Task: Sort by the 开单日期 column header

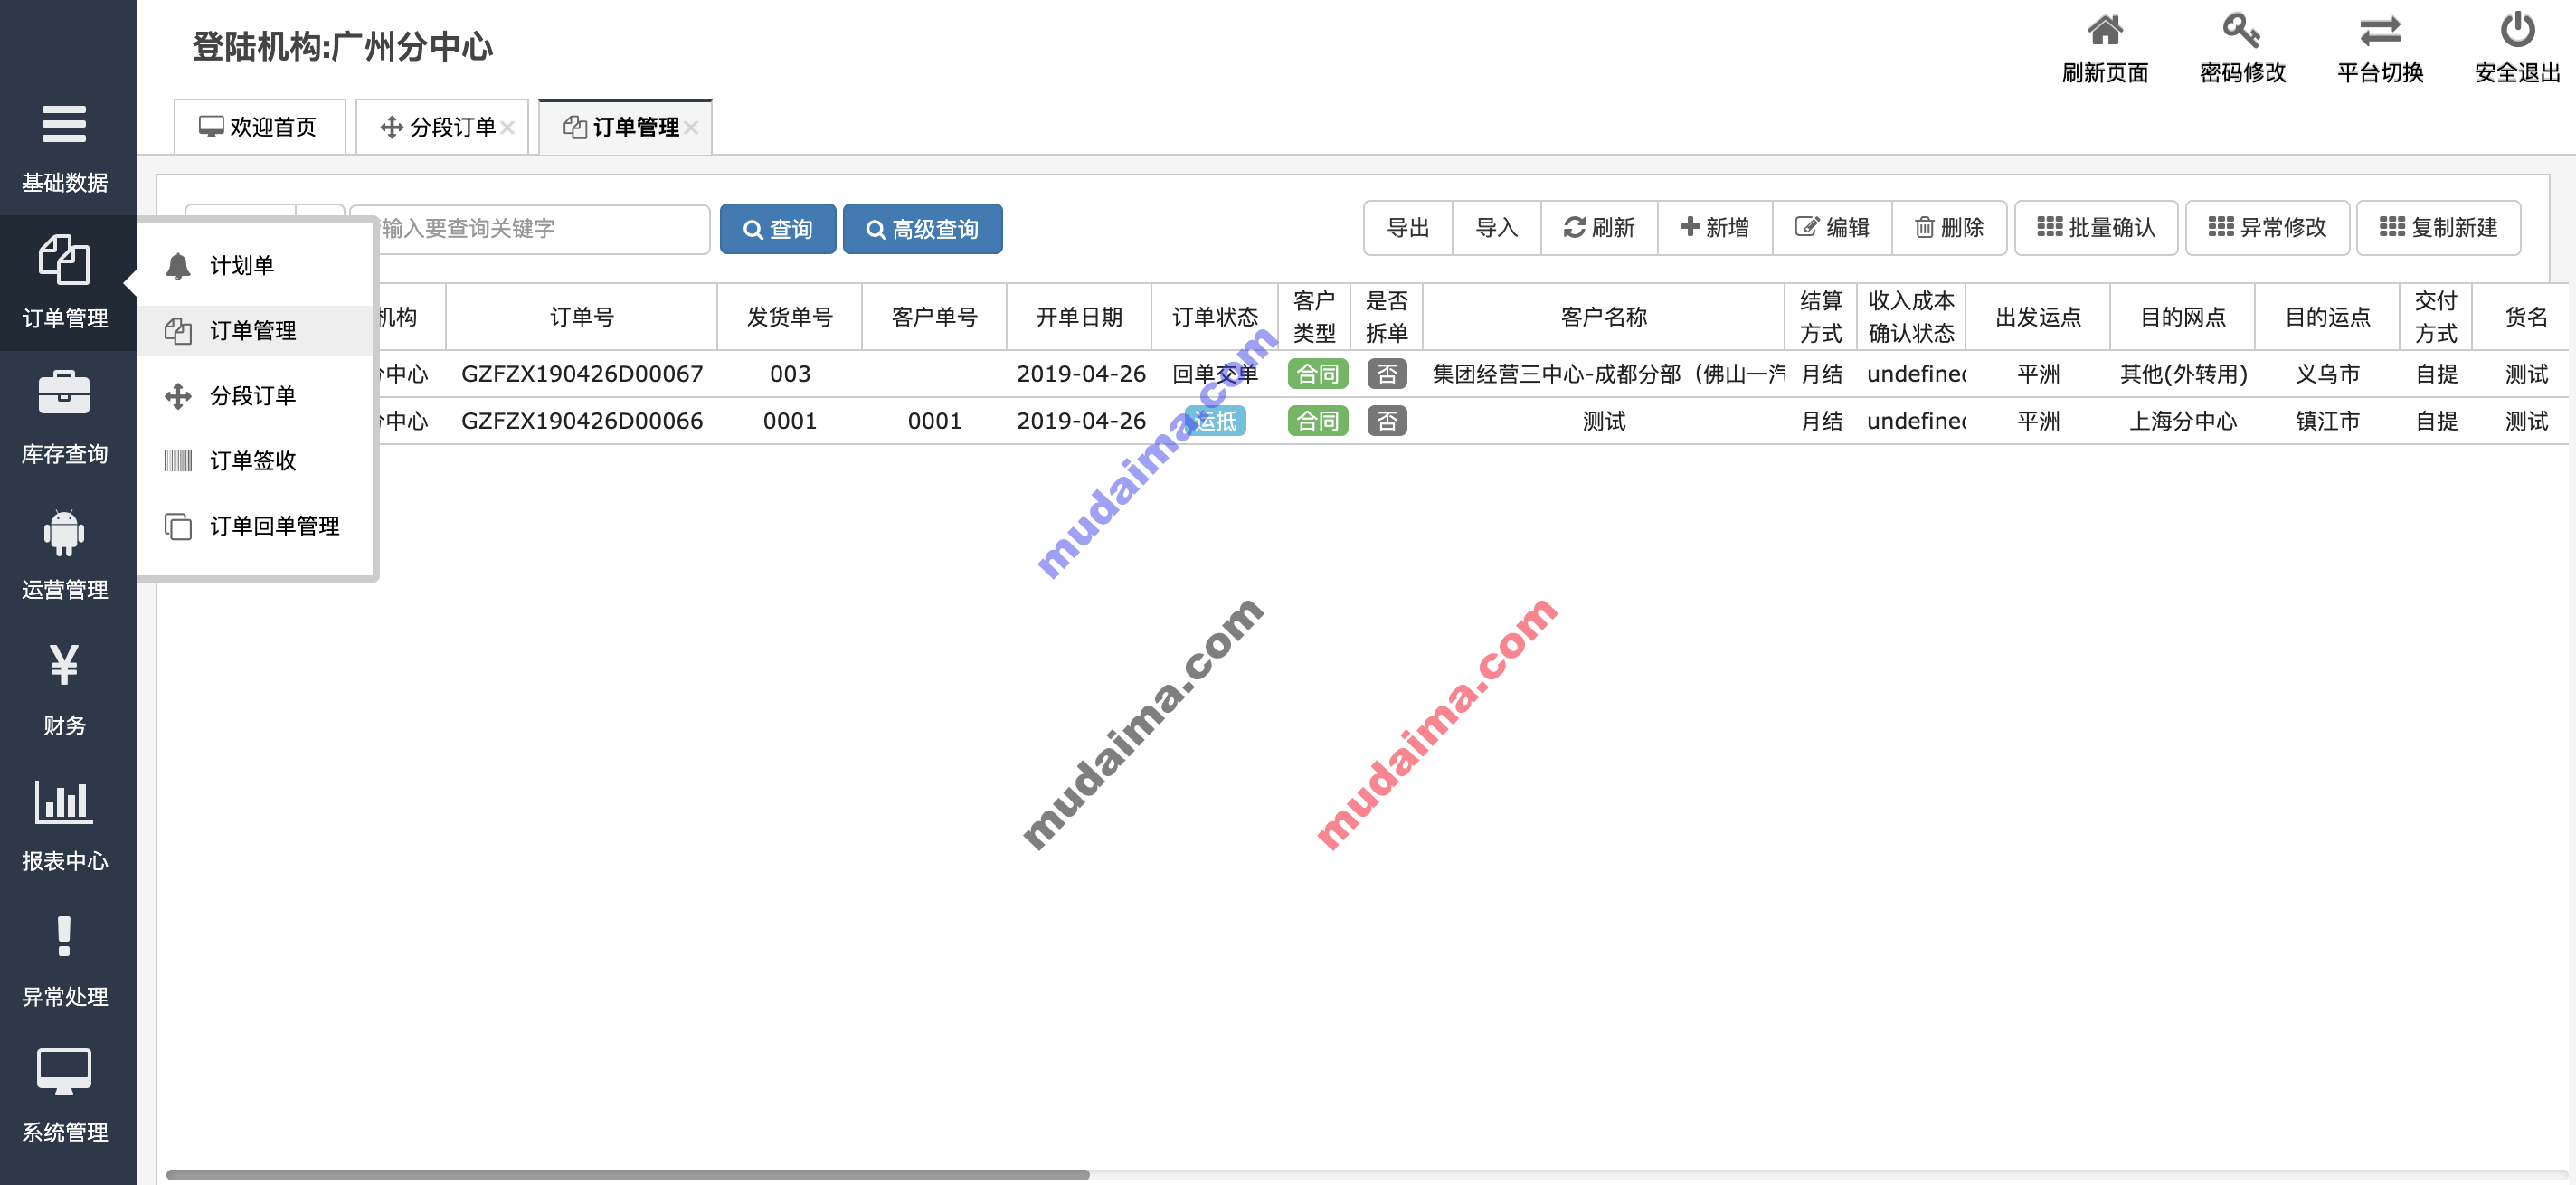Action: tap(1079, 317)
